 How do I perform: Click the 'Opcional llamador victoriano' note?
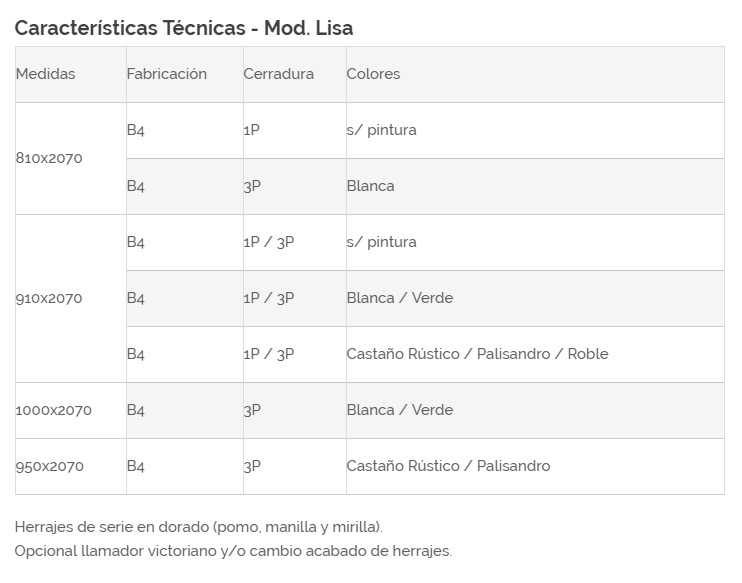point(233,551)
